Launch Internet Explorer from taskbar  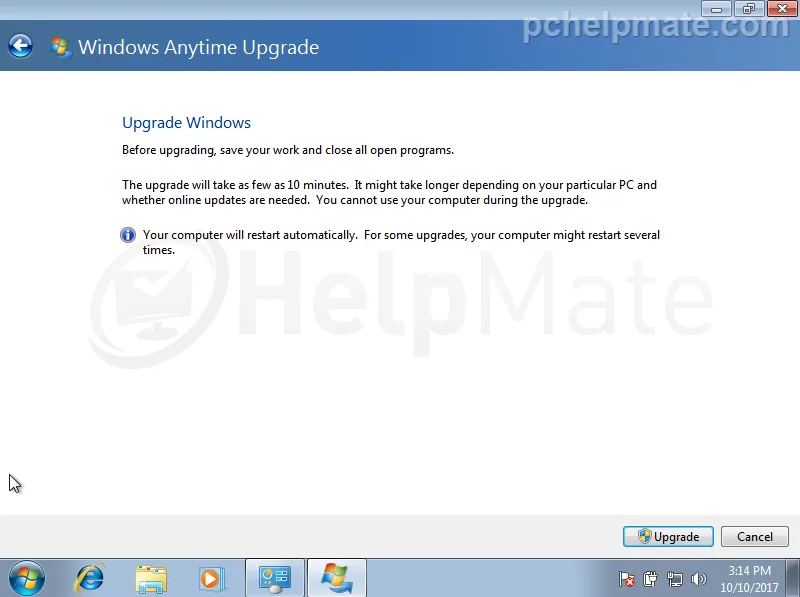tap(90, 579)
